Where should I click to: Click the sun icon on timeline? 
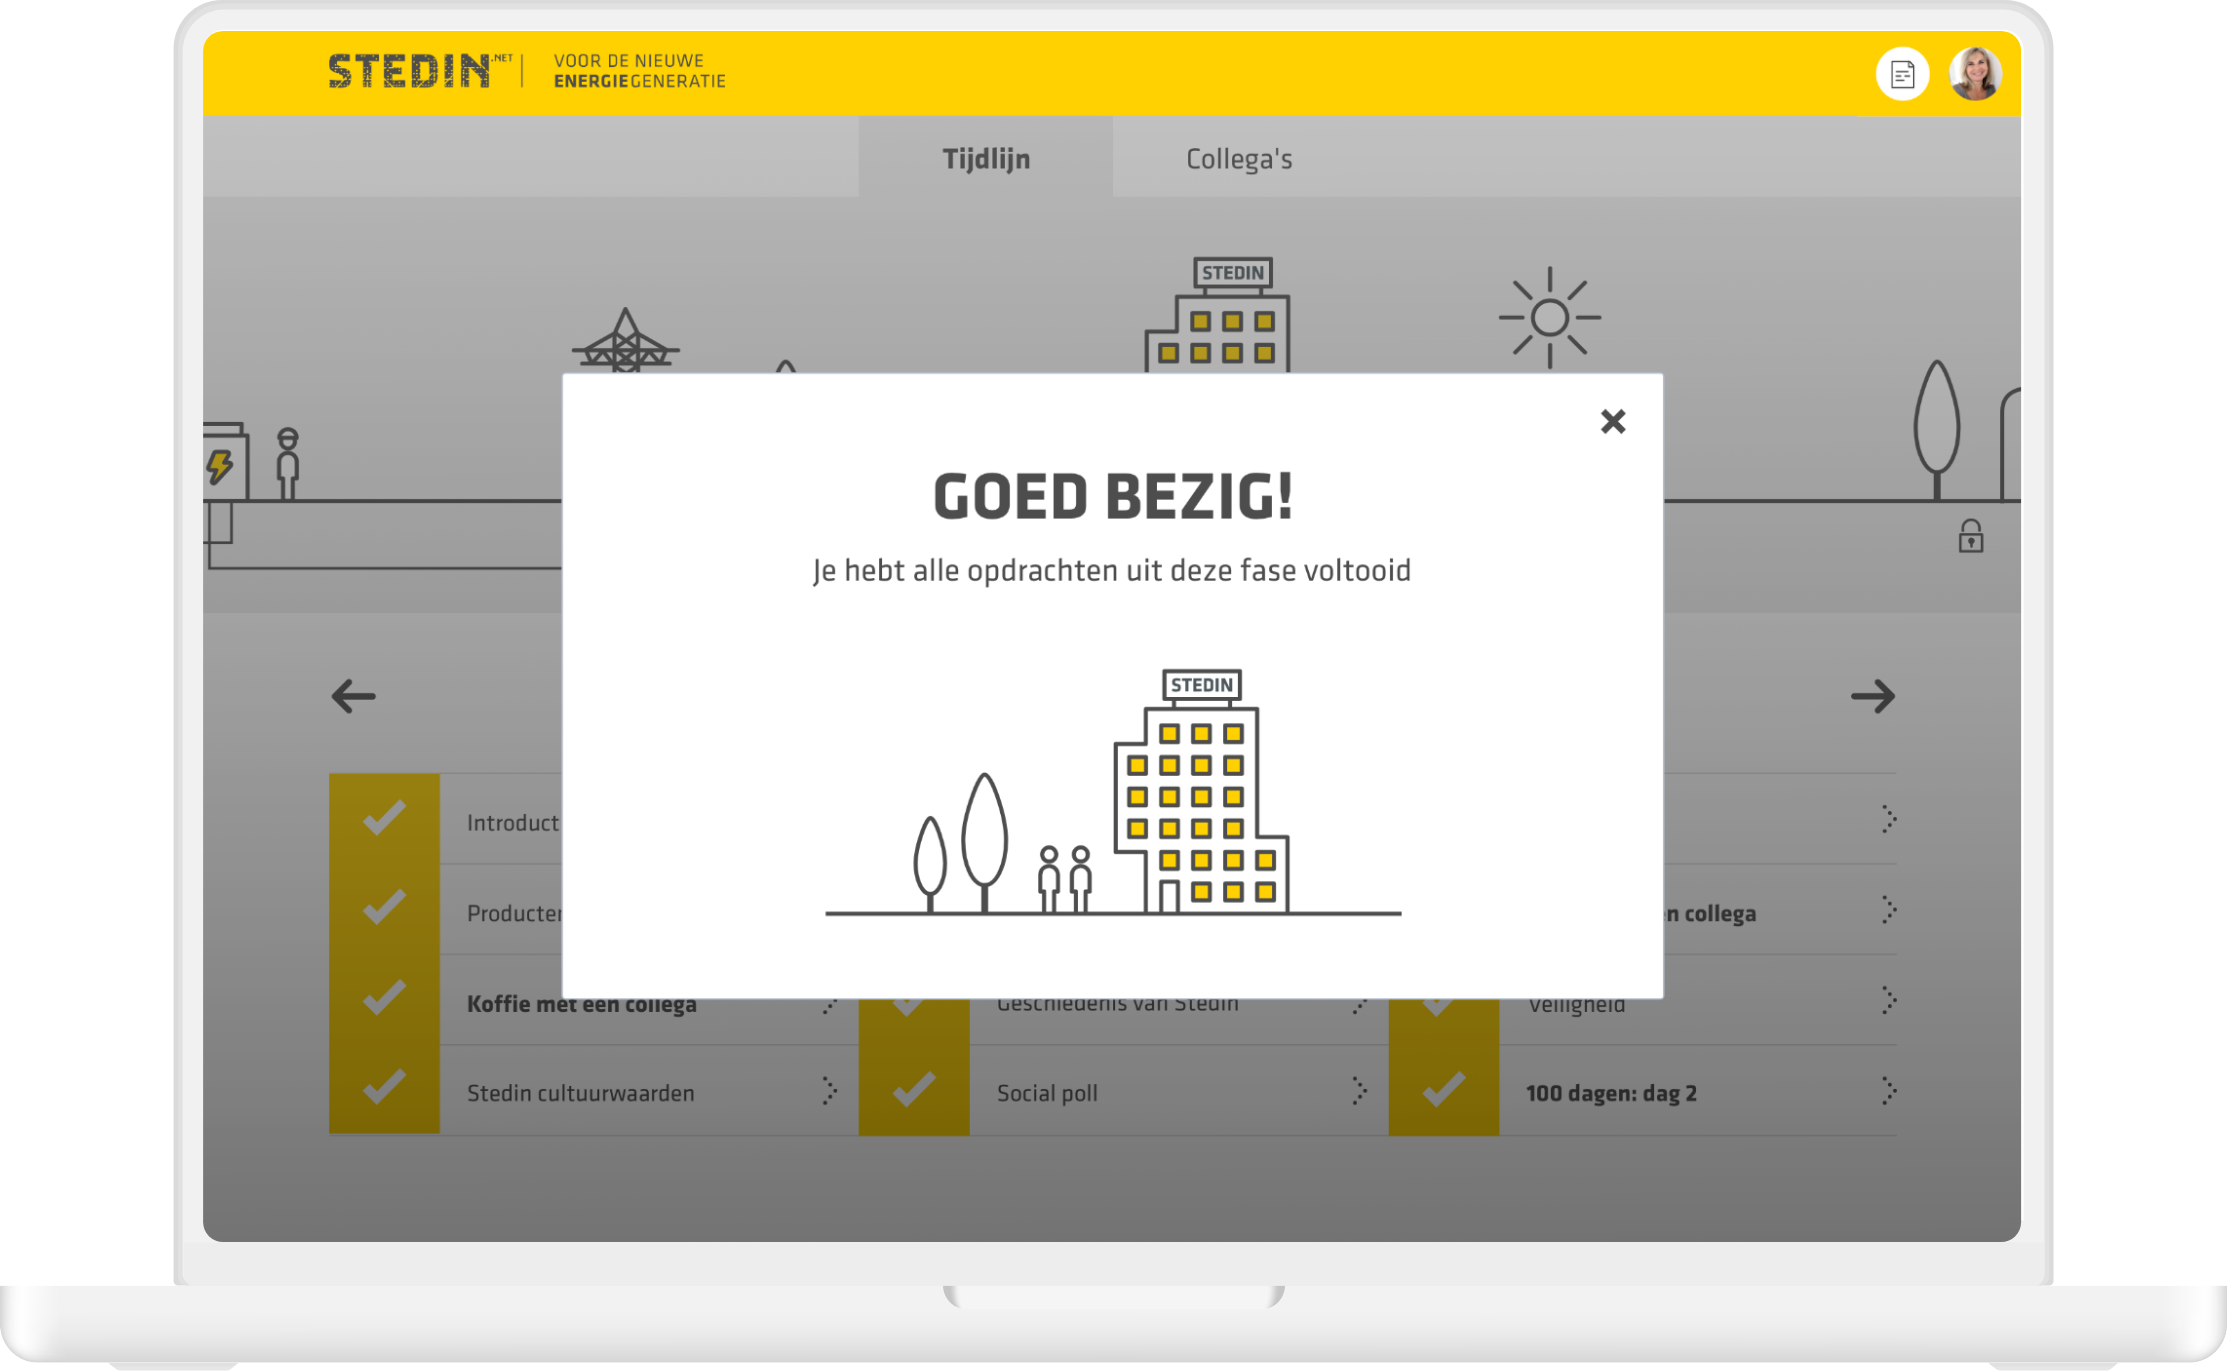[x=1549, y=318]
